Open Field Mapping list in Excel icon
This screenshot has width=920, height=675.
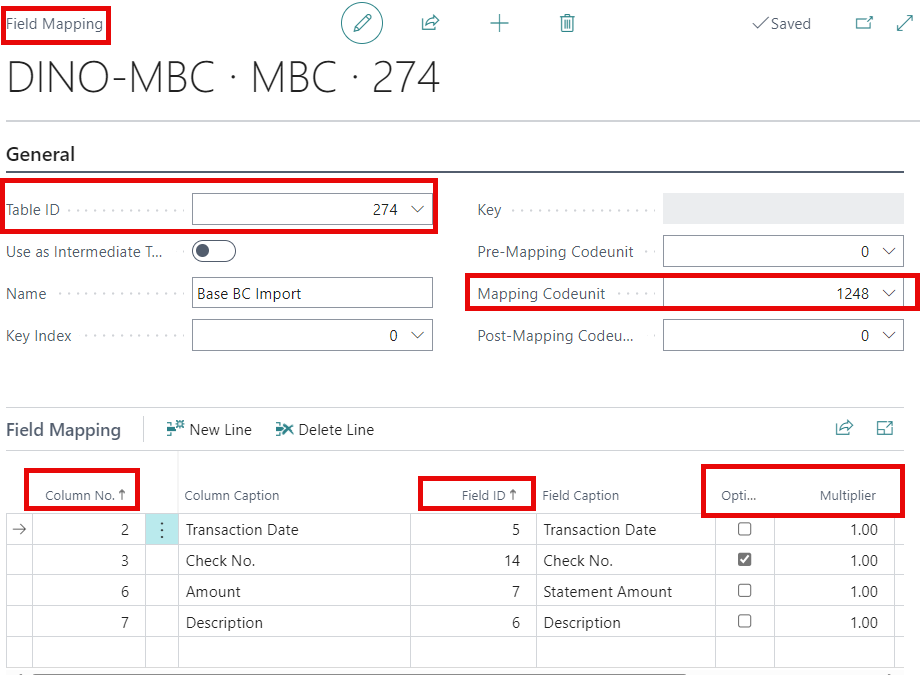coord(884,427)
